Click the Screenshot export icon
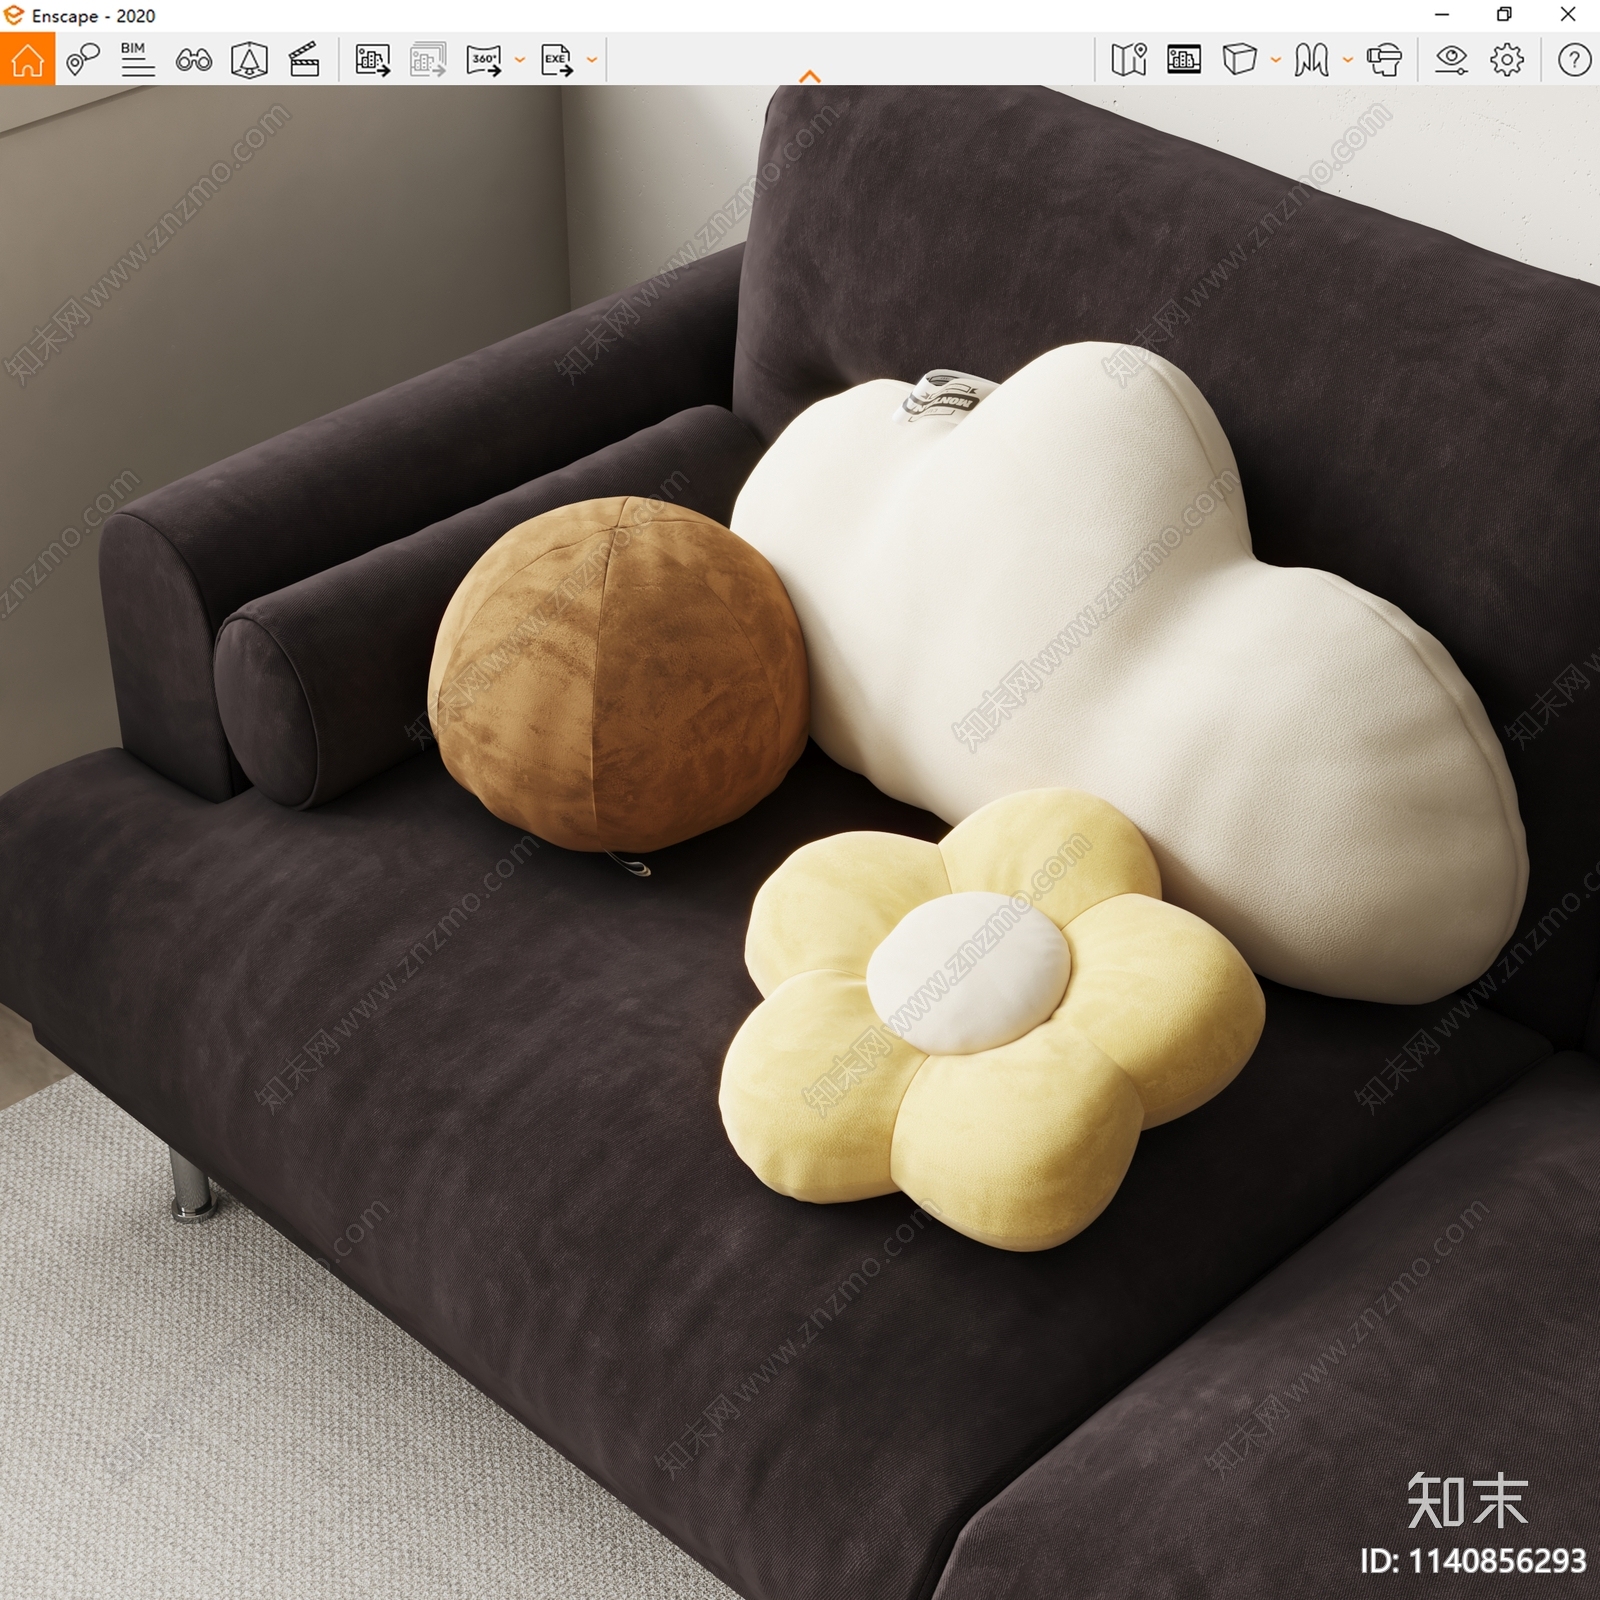This screenshot has height=1600, width=1600. (x=372, y=60)
